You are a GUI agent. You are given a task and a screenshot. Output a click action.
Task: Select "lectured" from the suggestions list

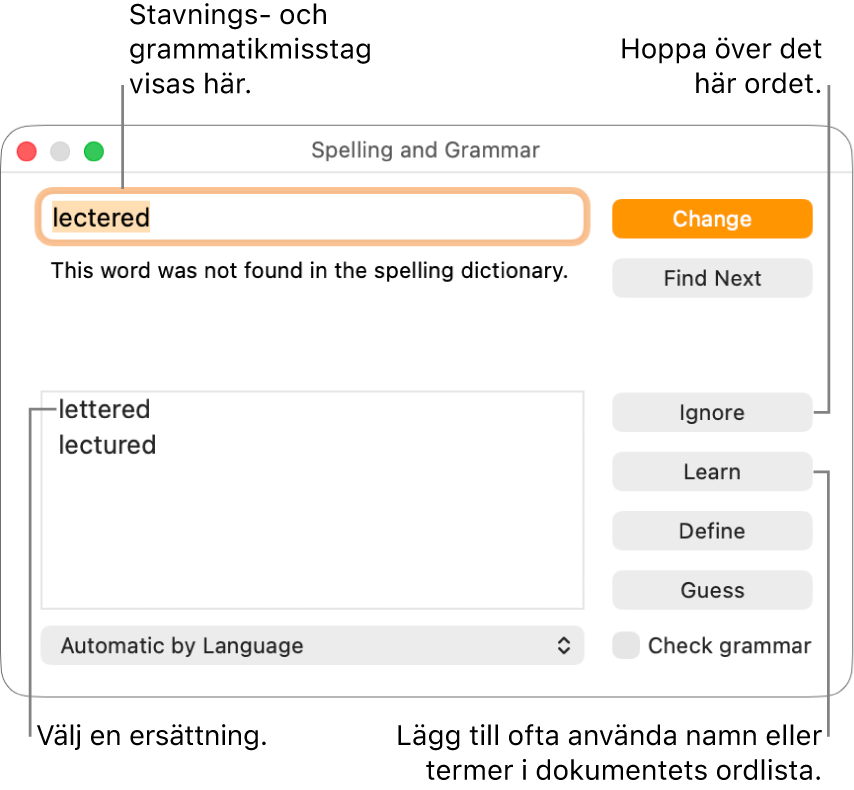(x=107, y=445)
